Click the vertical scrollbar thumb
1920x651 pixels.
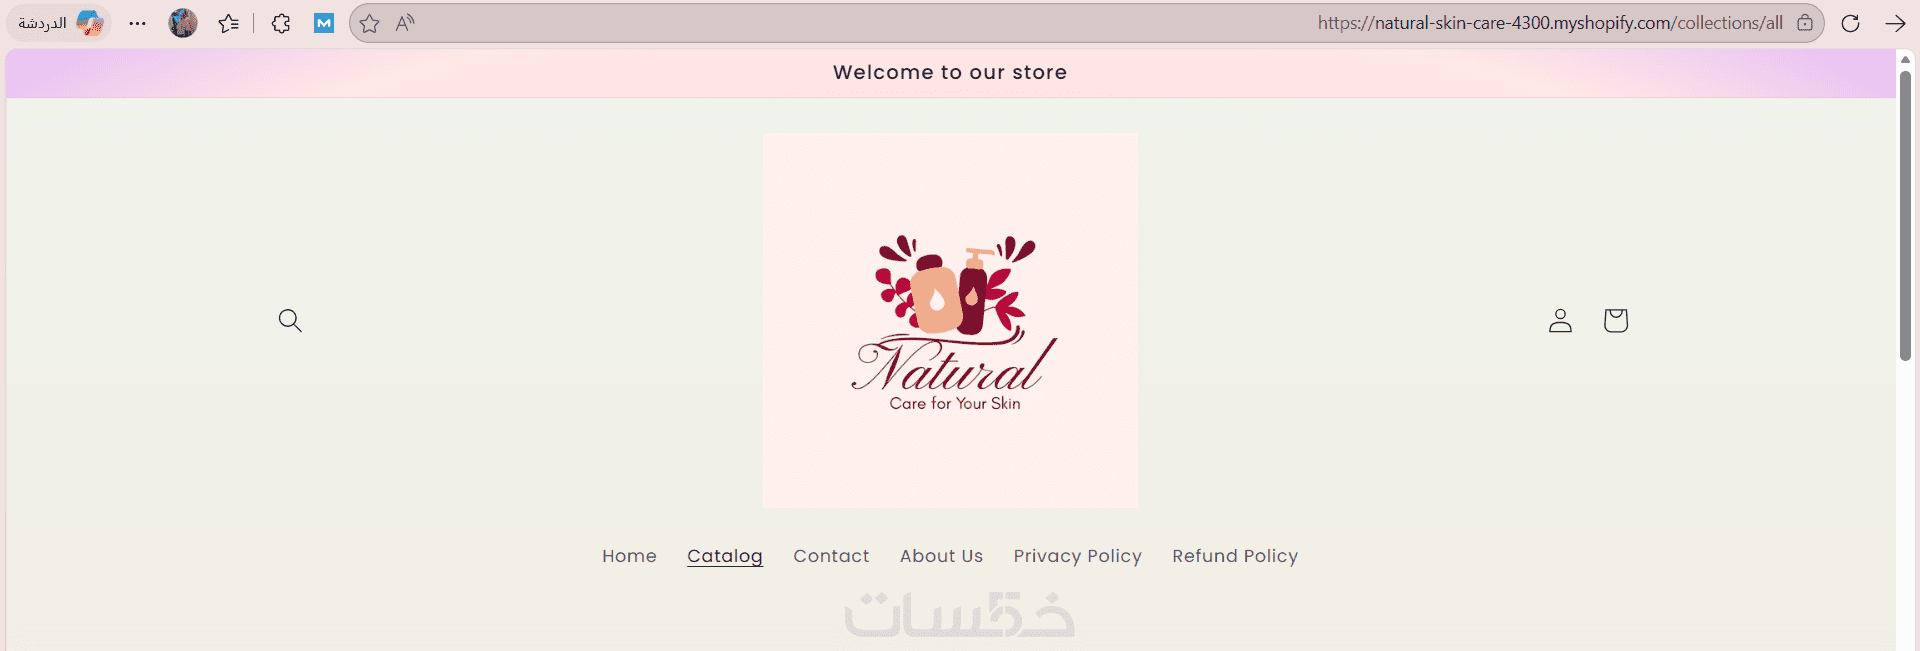1905,215
